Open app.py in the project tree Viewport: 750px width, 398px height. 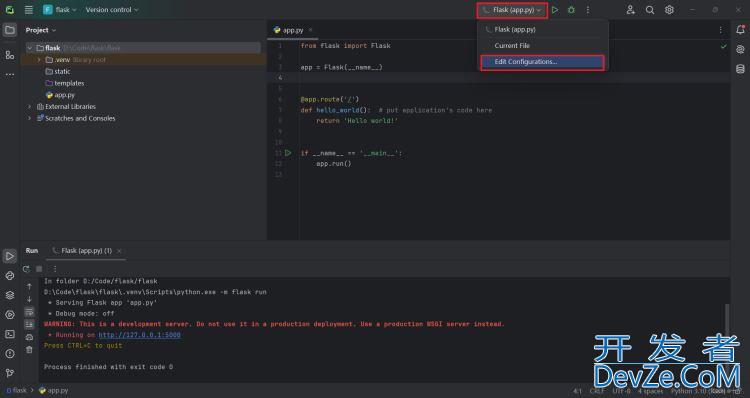[x=60, y=95]
